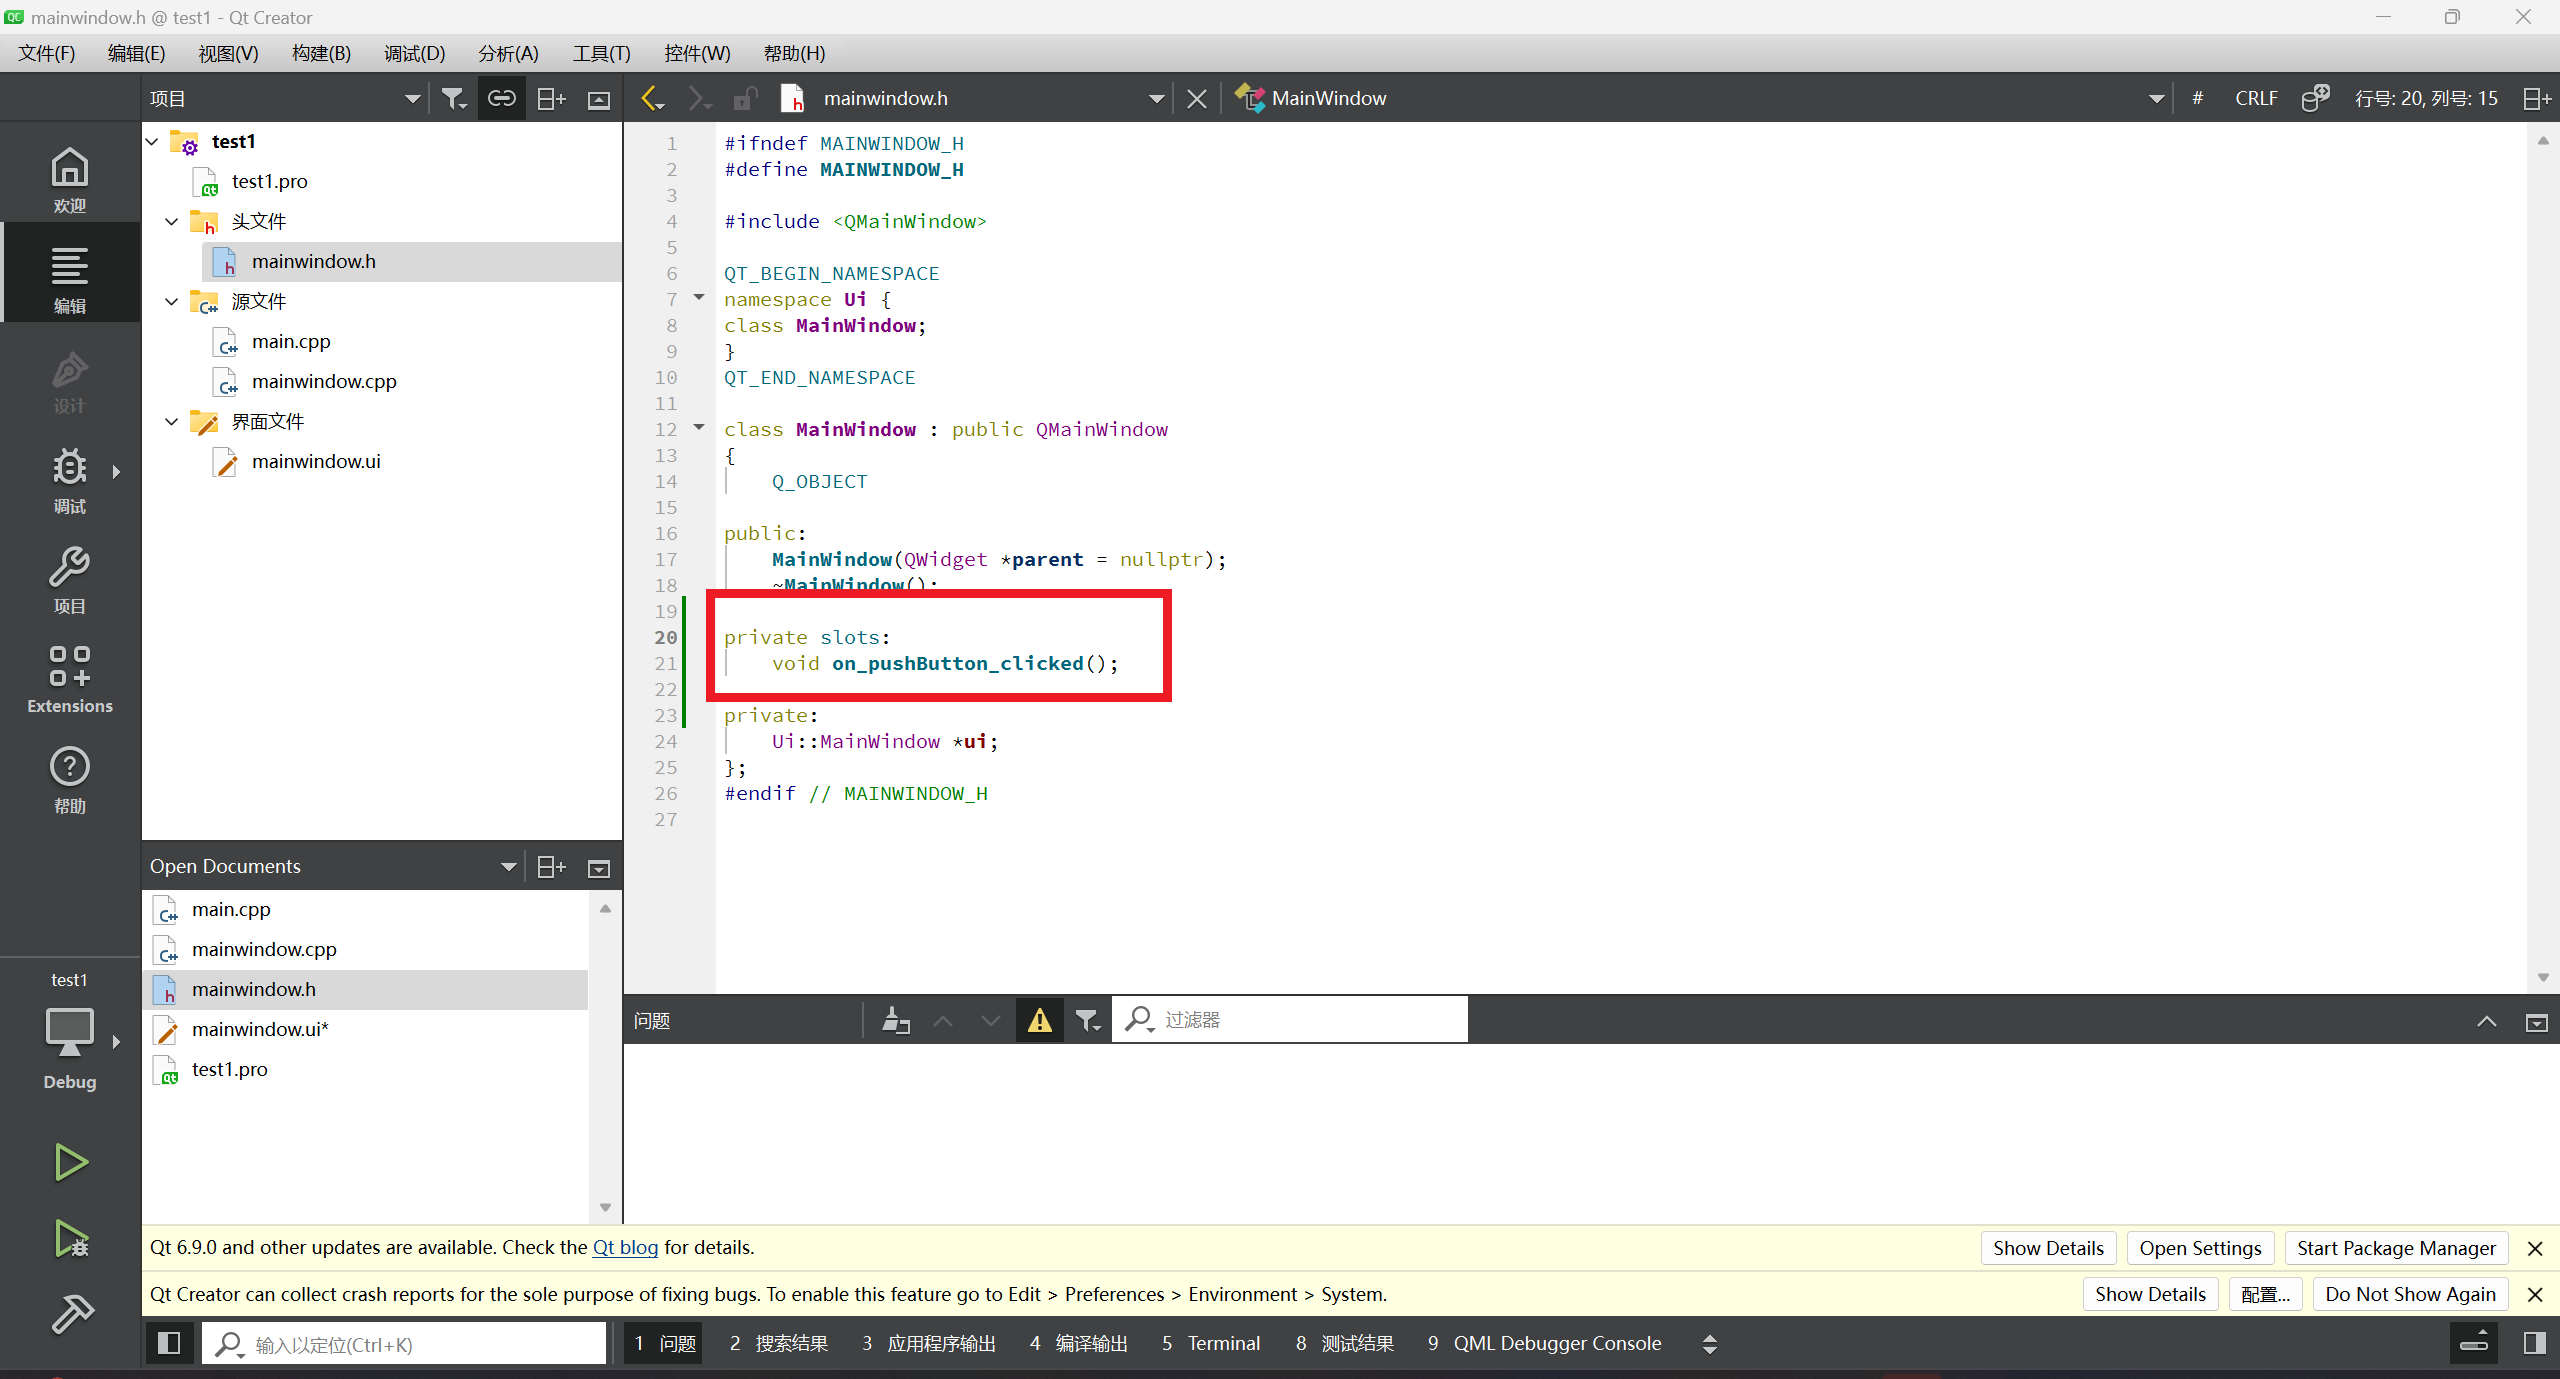
Task: Open the Welcome (欢迎) home mode
Action: click(70, 180)
